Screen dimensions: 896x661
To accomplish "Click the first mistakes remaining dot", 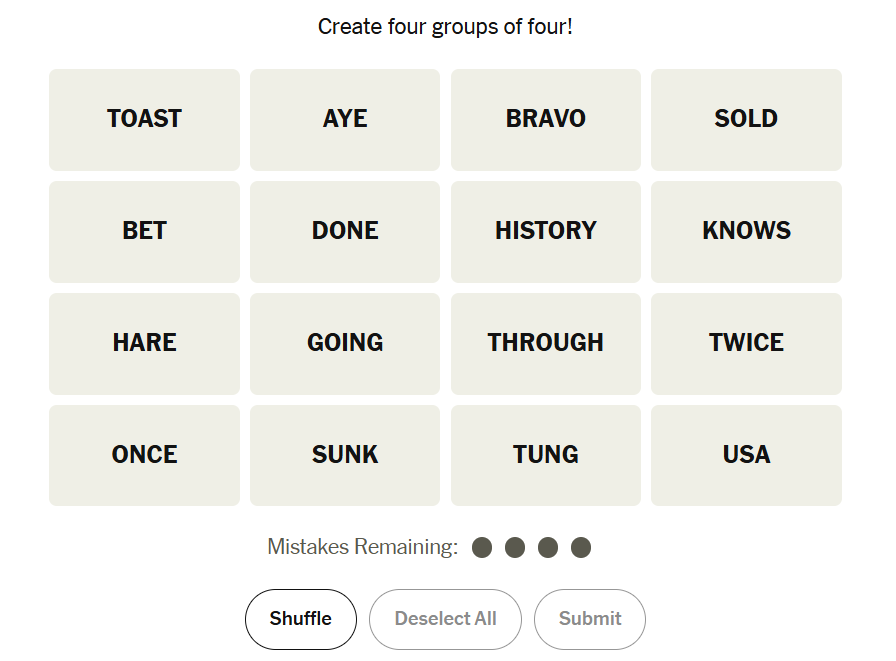I will click(482, 547).
